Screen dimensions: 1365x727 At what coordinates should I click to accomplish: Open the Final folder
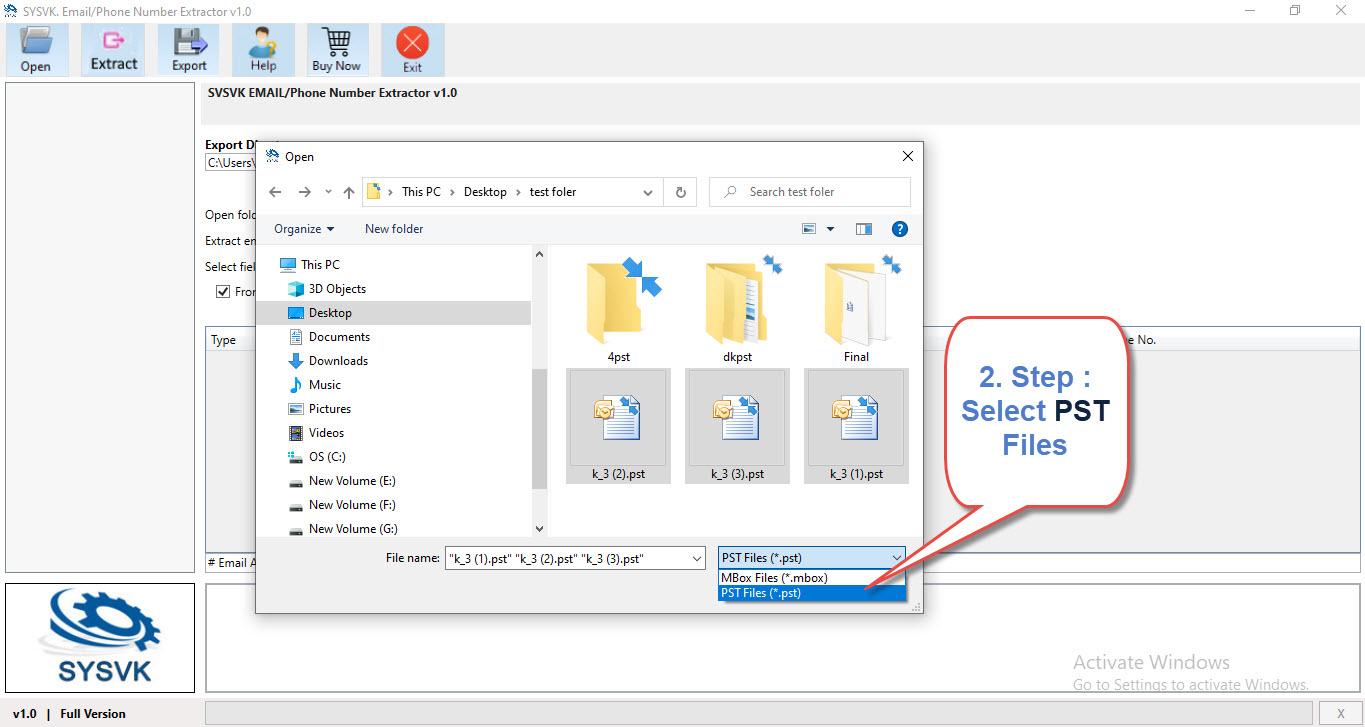(x=856, y=308)
